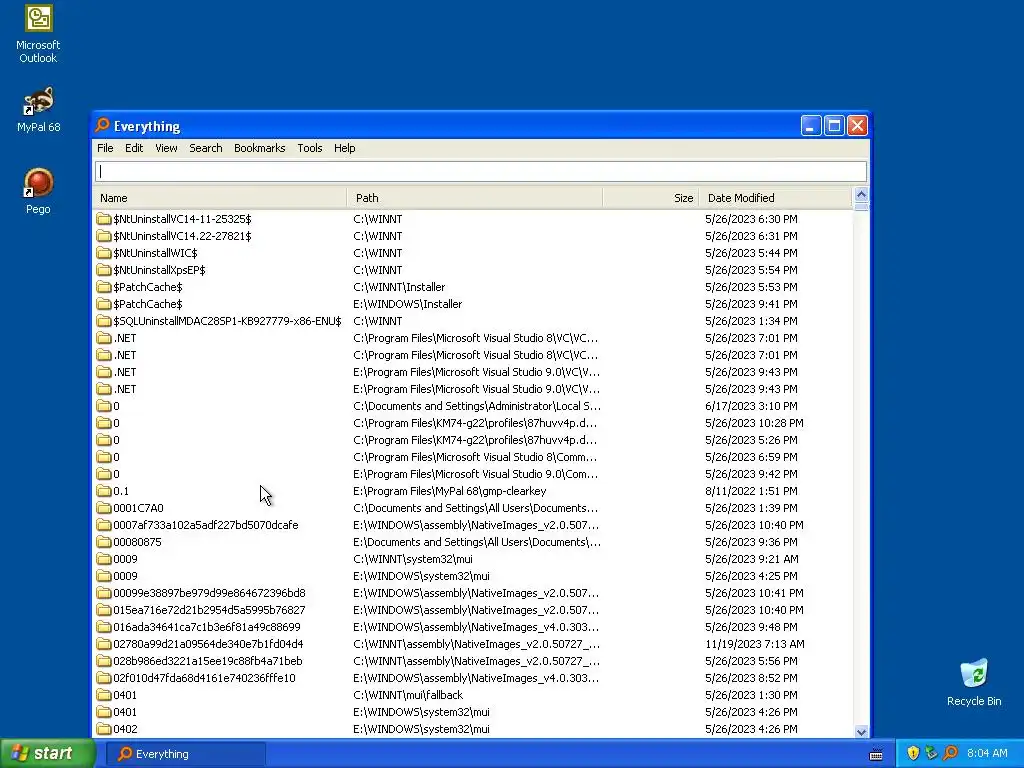Screen dimensions: 1024x768
Task: Select $PatchCache$ in E:\WINDOWS\Installer
Action: click(148, 304)
